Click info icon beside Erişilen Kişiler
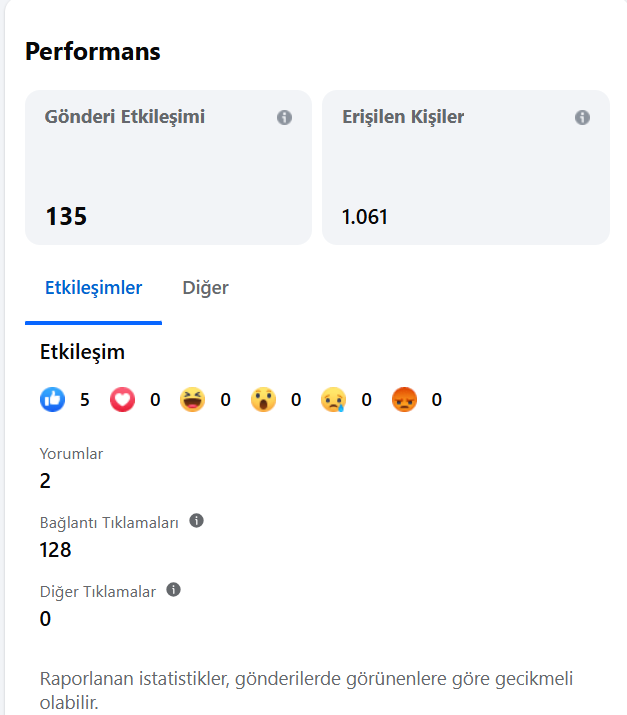627x715 pixels. (x=582, y=117)
